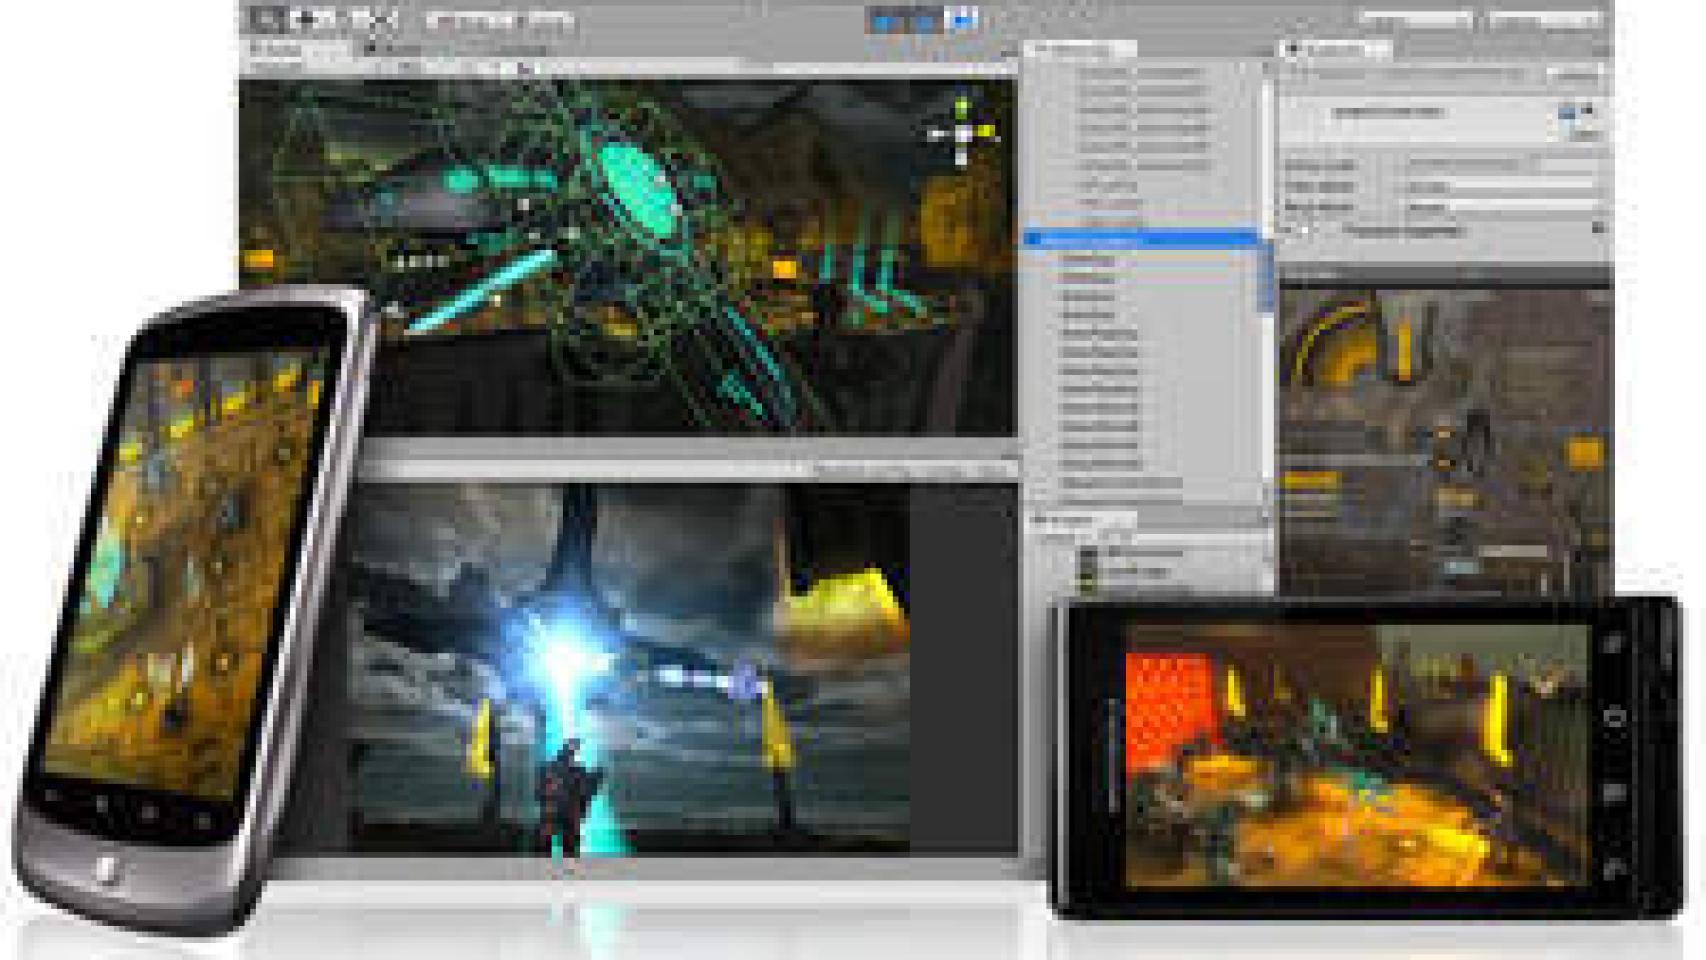Click the scene orientation gizmo in Scene view
This screenshot has width=1706, height=960.
(962, 131)
